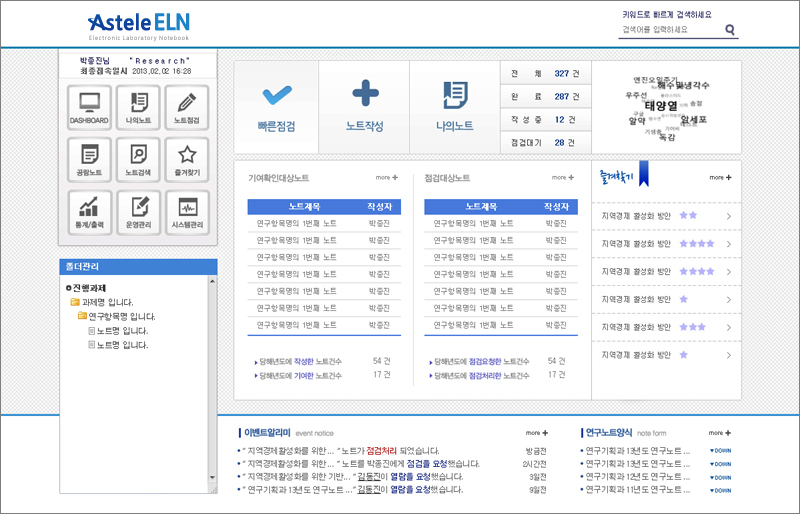Click the 빠른점검 checkmark tile
Viewport: 800px width, 514px height.
pyautogui.click(x=276, y=106)
